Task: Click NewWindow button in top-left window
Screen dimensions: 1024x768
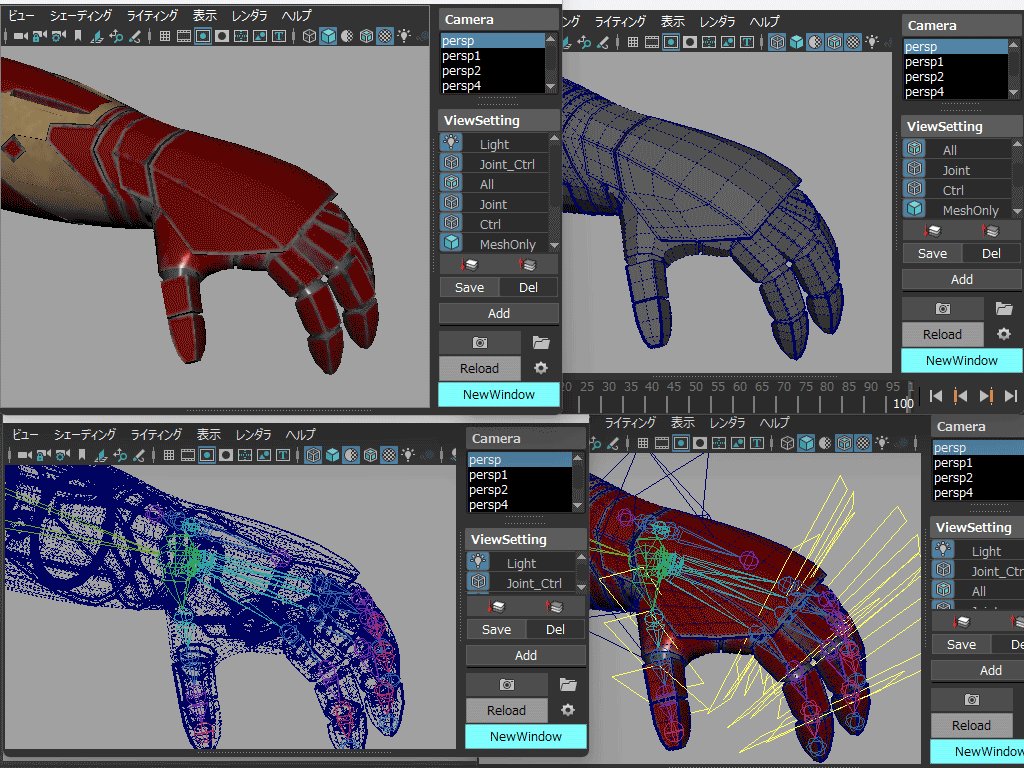Action: pos(499,394)
